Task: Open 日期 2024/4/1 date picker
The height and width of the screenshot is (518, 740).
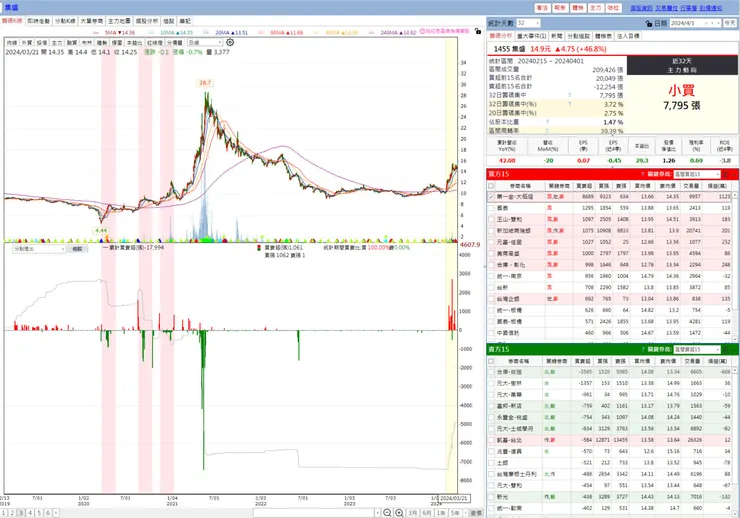Action: [x=695, y=23]
